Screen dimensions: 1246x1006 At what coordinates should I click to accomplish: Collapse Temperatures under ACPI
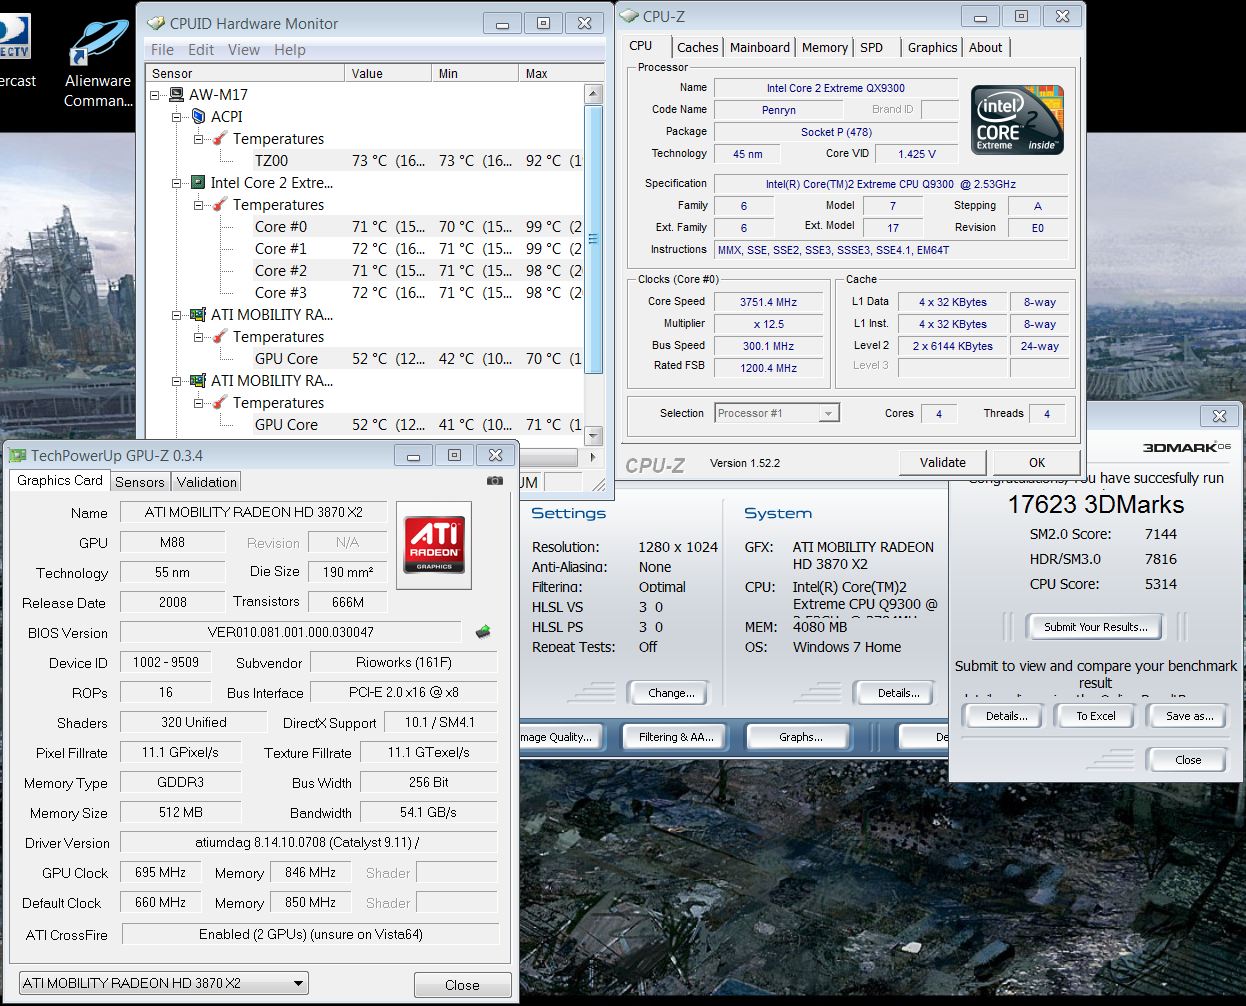(199, 139)
